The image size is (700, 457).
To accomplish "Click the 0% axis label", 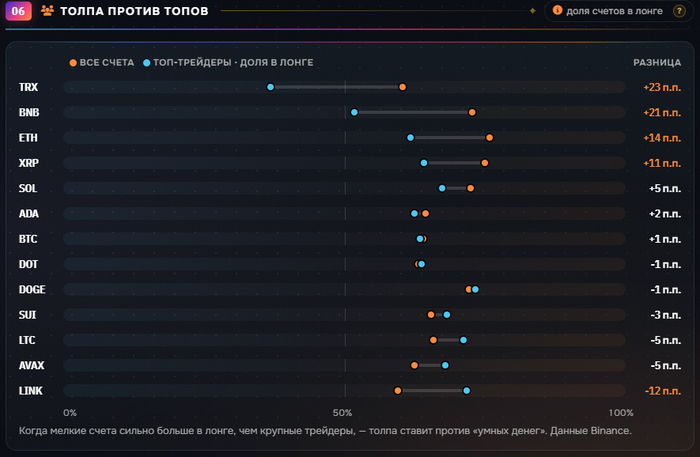I will [x=70, y=413].
